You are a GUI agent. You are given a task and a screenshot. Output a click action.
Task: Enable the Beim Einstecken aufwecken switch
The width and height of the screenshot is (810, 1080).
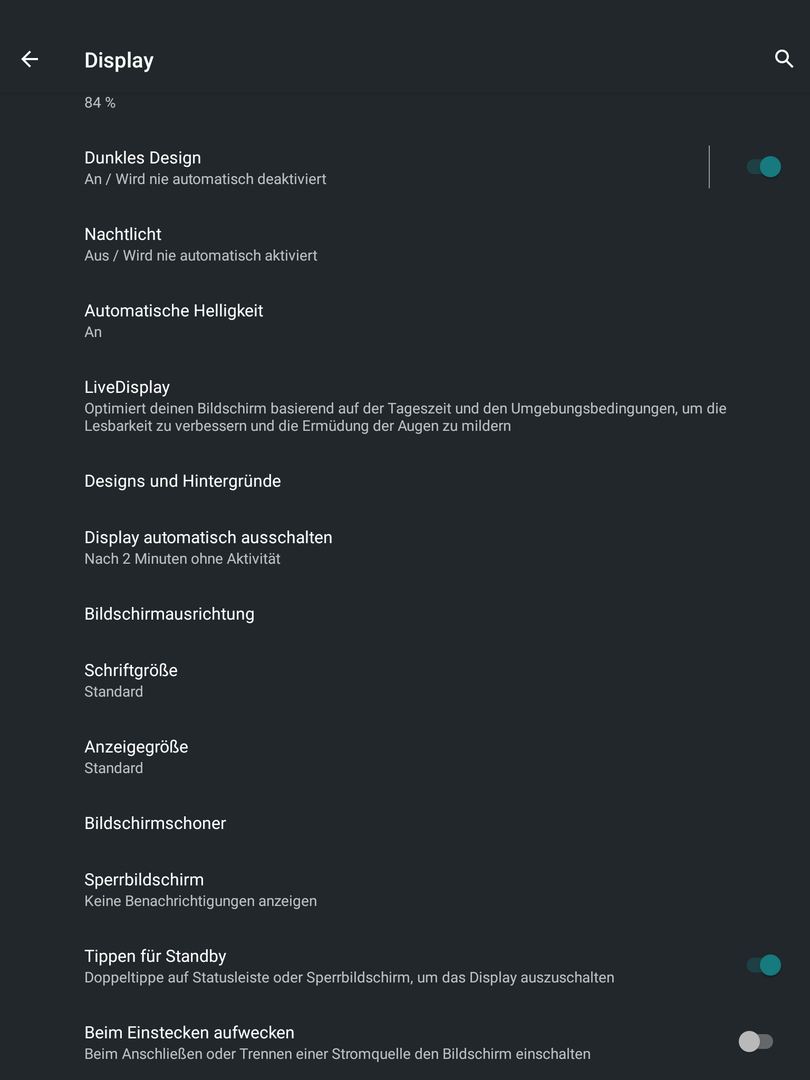[x=756, y=1041]
